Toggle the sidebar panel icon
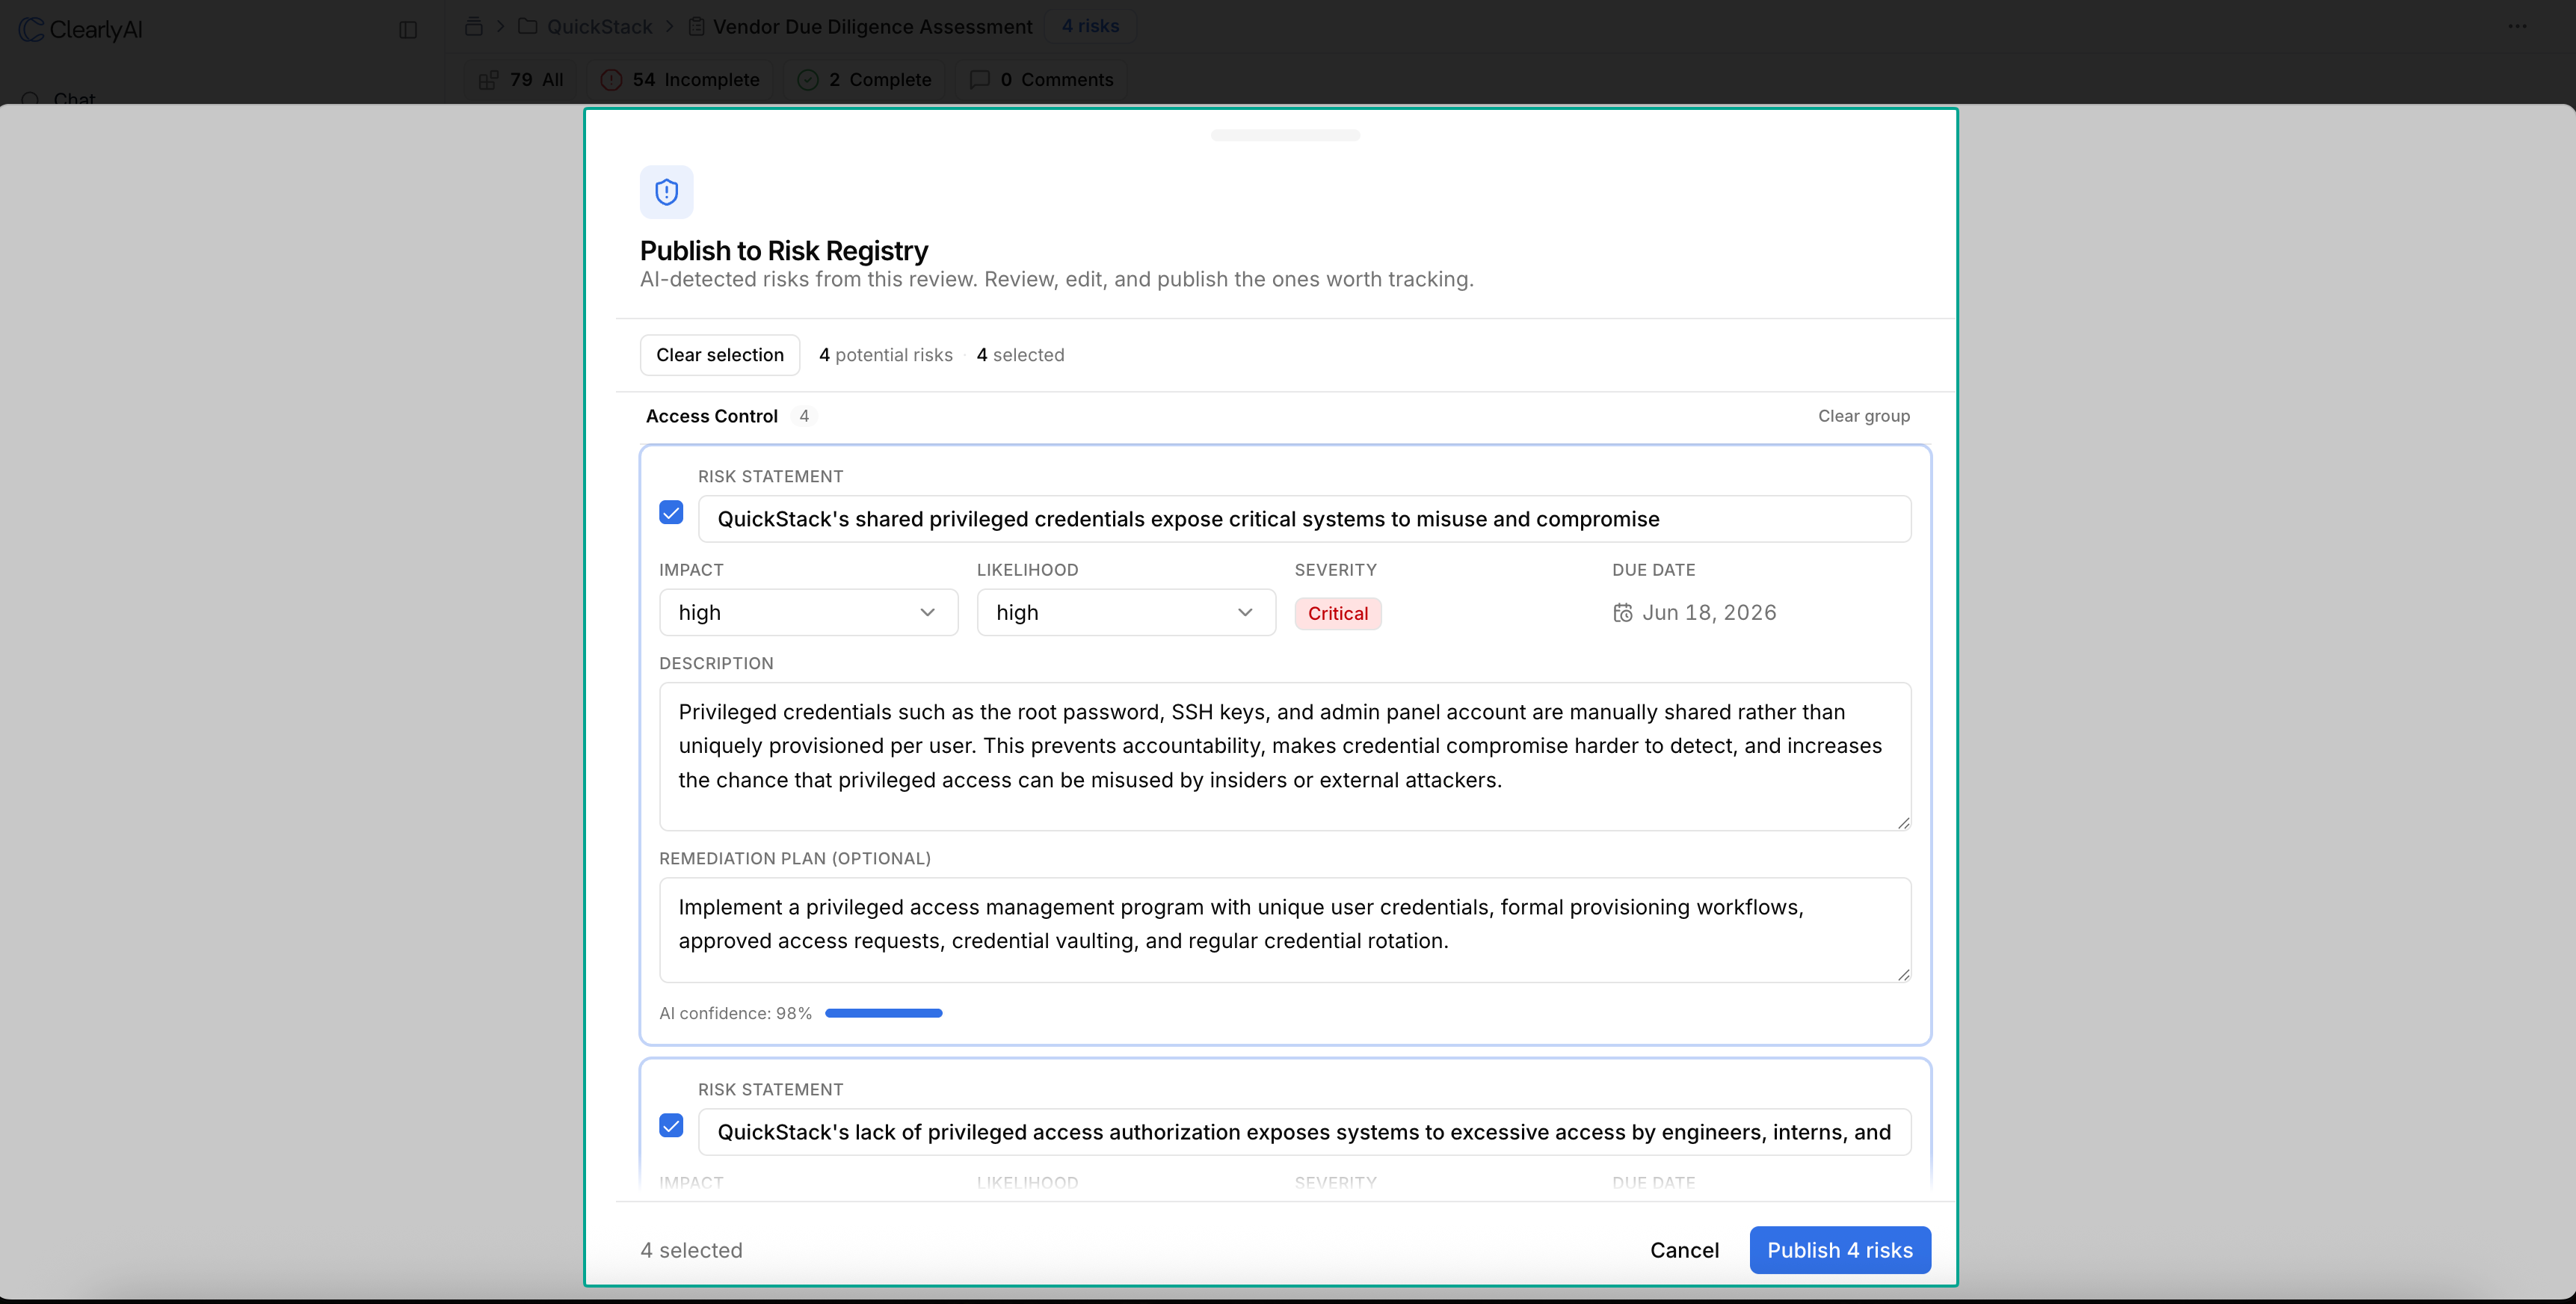 [408, 30]
